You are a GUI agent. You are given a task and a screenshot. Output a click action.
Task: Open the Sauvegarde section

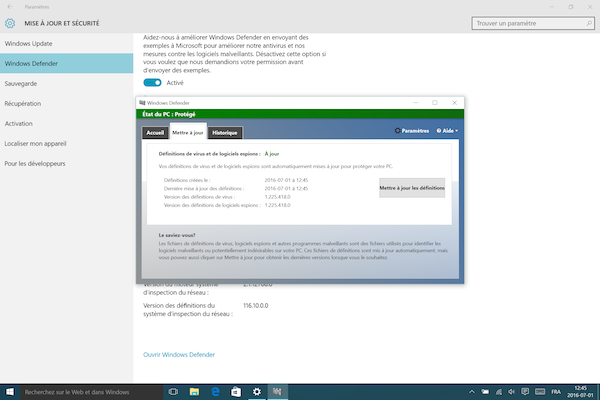(67, 83)
